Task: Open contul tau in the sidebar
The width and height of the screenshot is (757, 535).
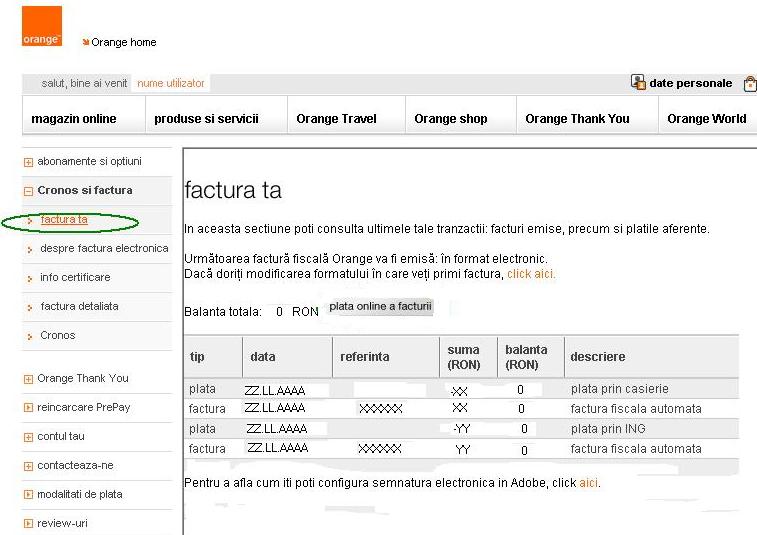Action: pos(61,436)
